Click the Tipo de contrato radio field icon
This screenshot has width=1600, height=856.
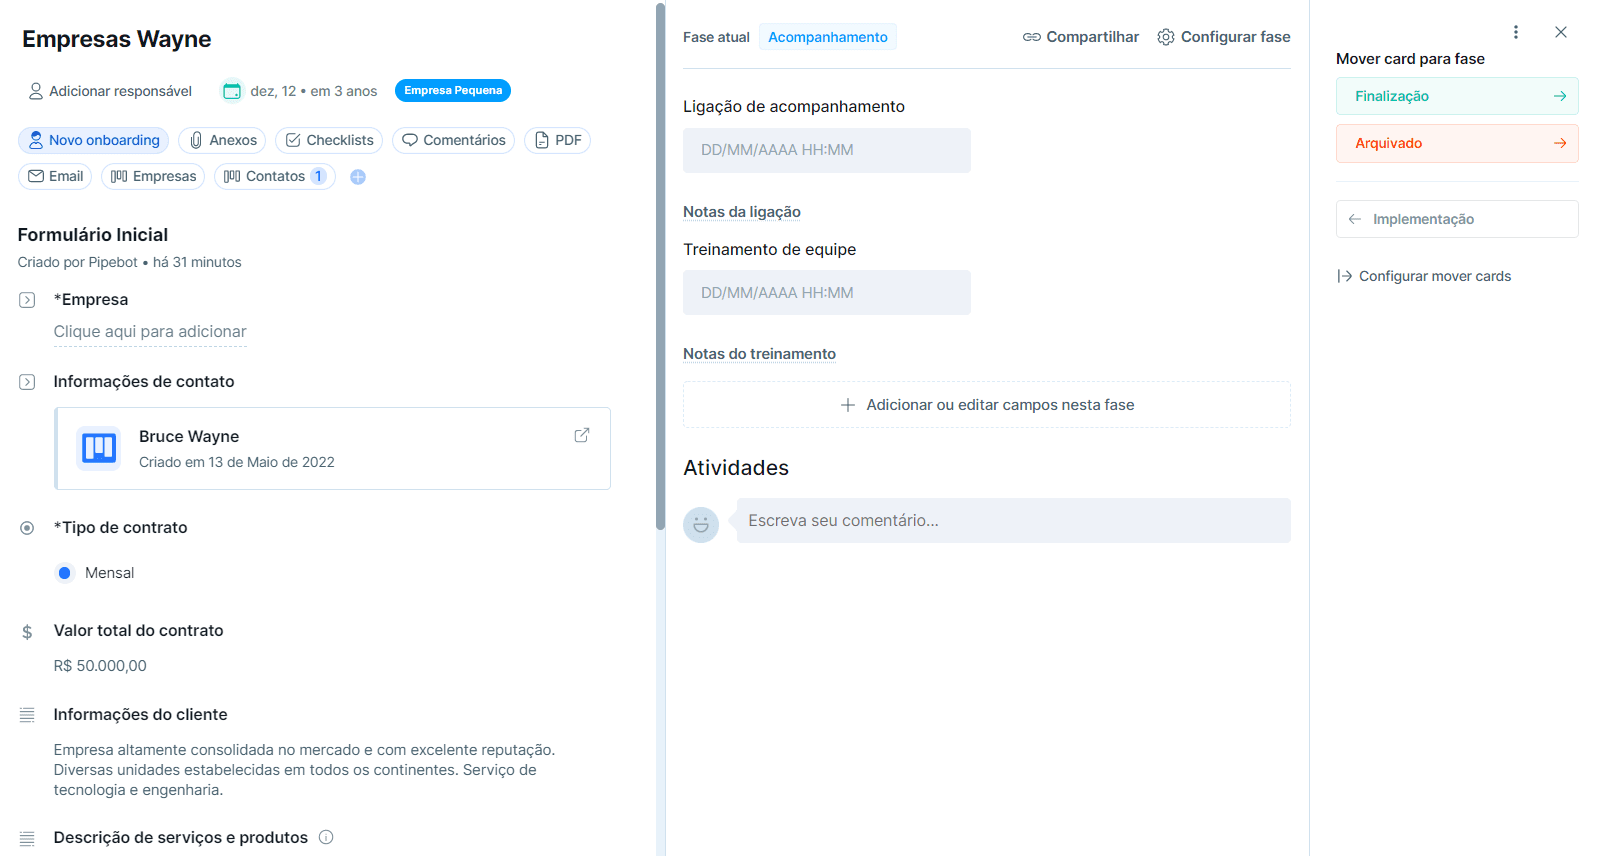click(x=27, y=528)
